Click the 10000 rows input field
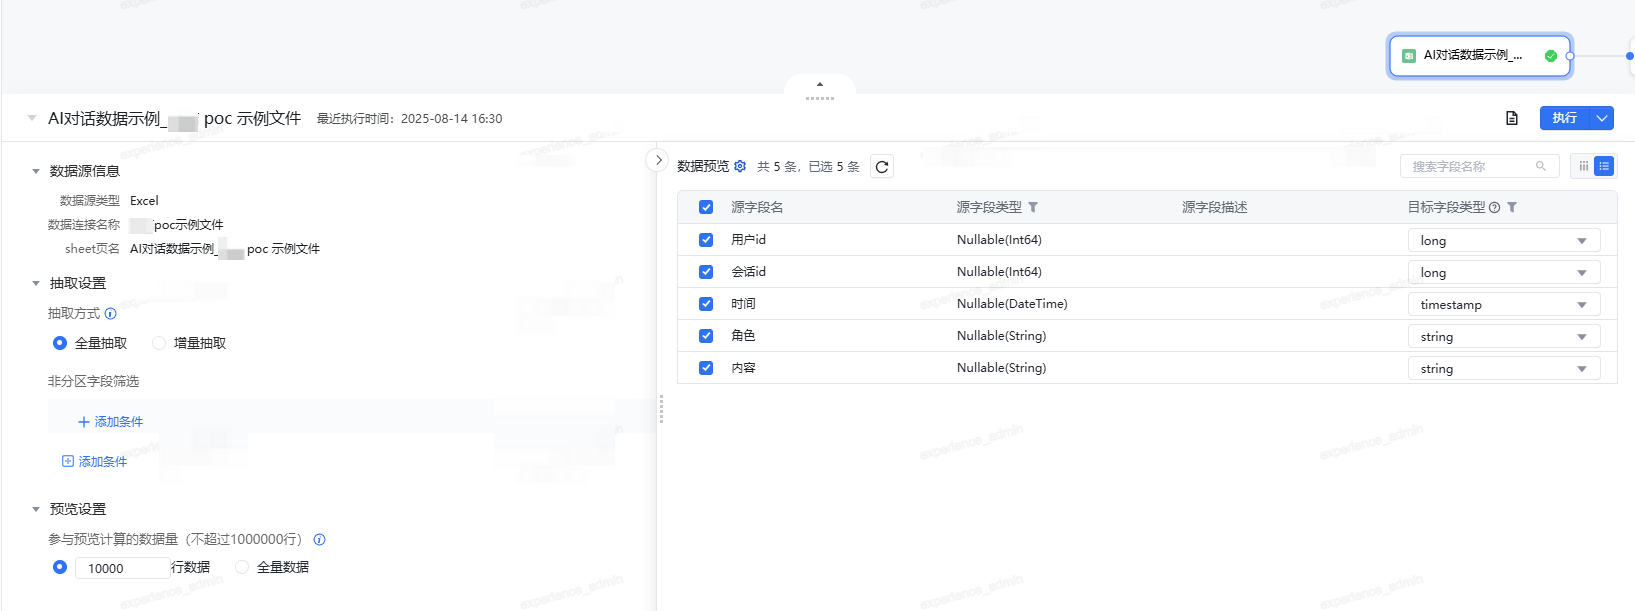This screenshot has width=1635, height=611. 123,568
